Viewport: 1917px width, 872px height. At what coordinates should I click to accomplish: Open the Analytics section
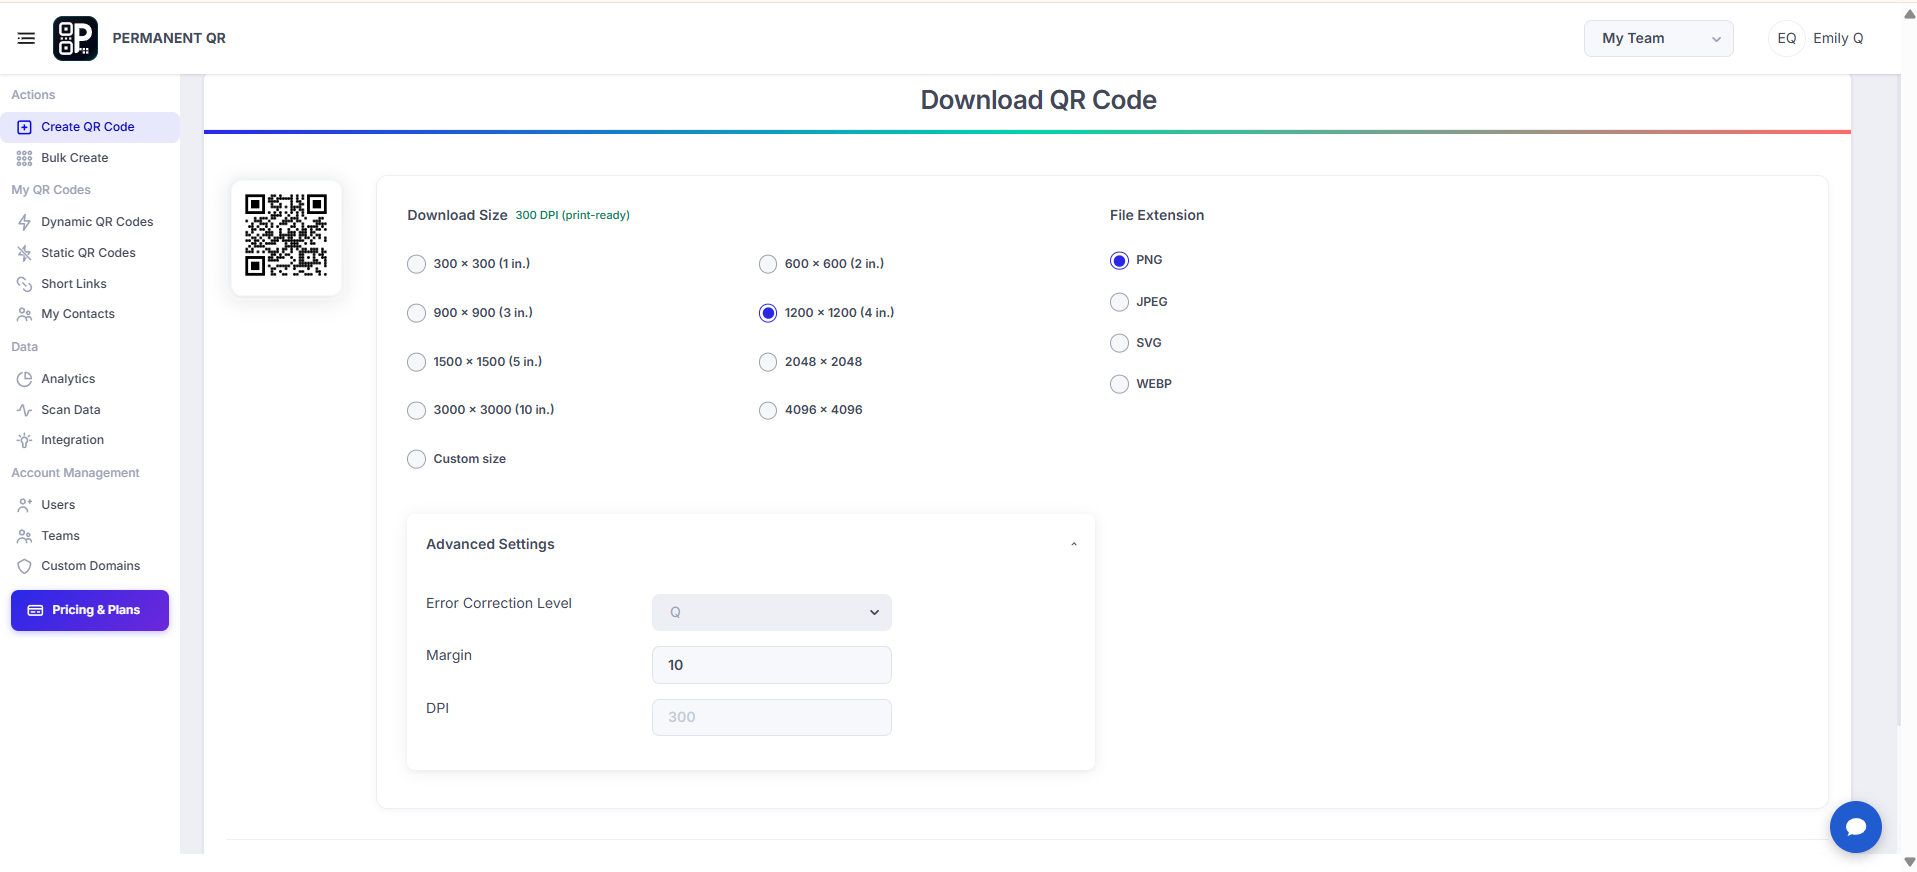68,379
